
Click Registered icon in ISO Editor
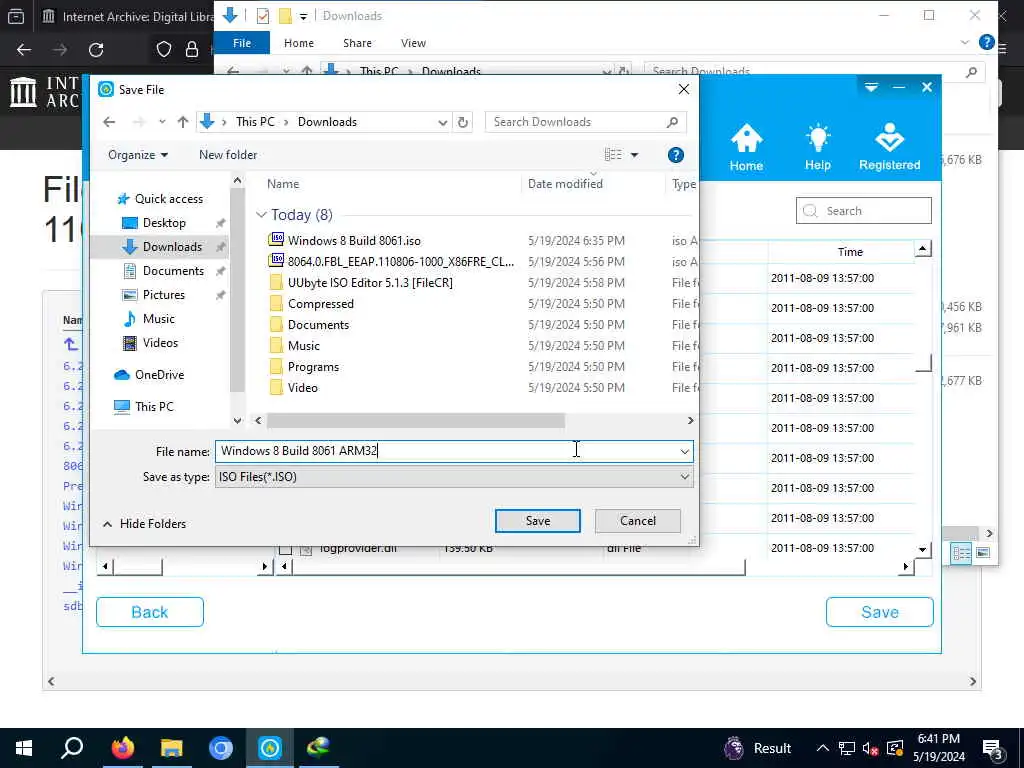[x=889, y=148]
